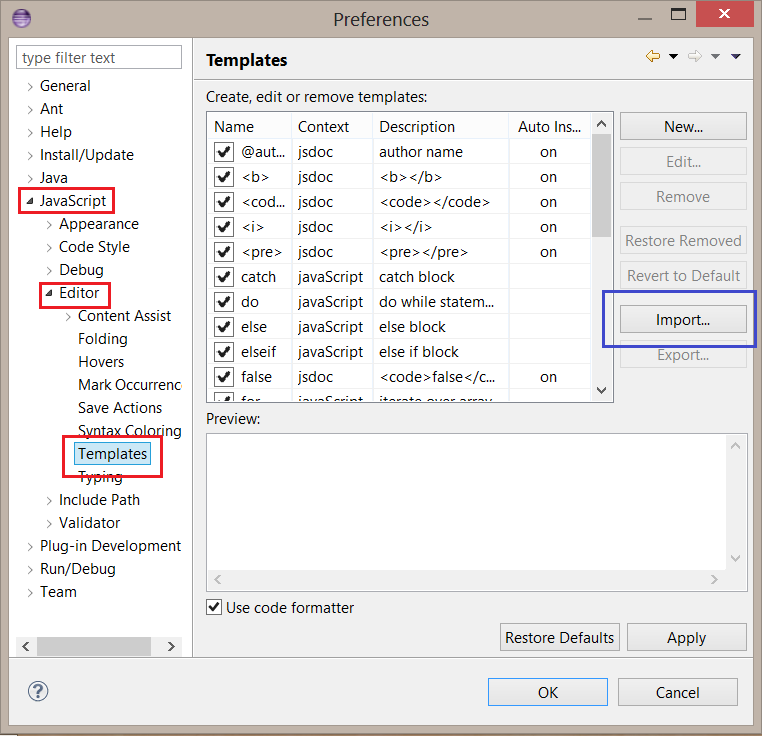762x736 pixels.
Task: Click the Description column header
Action: pos(441,126)
